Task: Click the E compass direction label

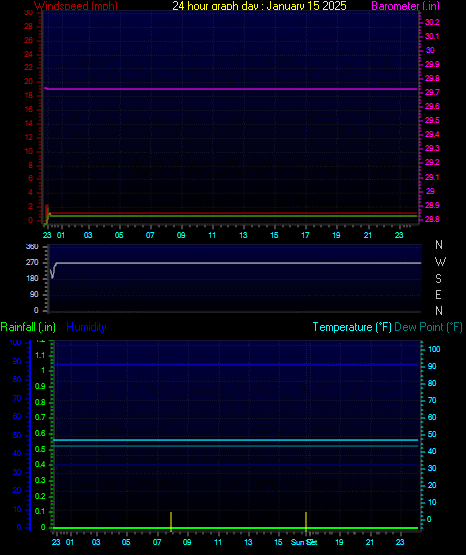Action: pos(438,294)
